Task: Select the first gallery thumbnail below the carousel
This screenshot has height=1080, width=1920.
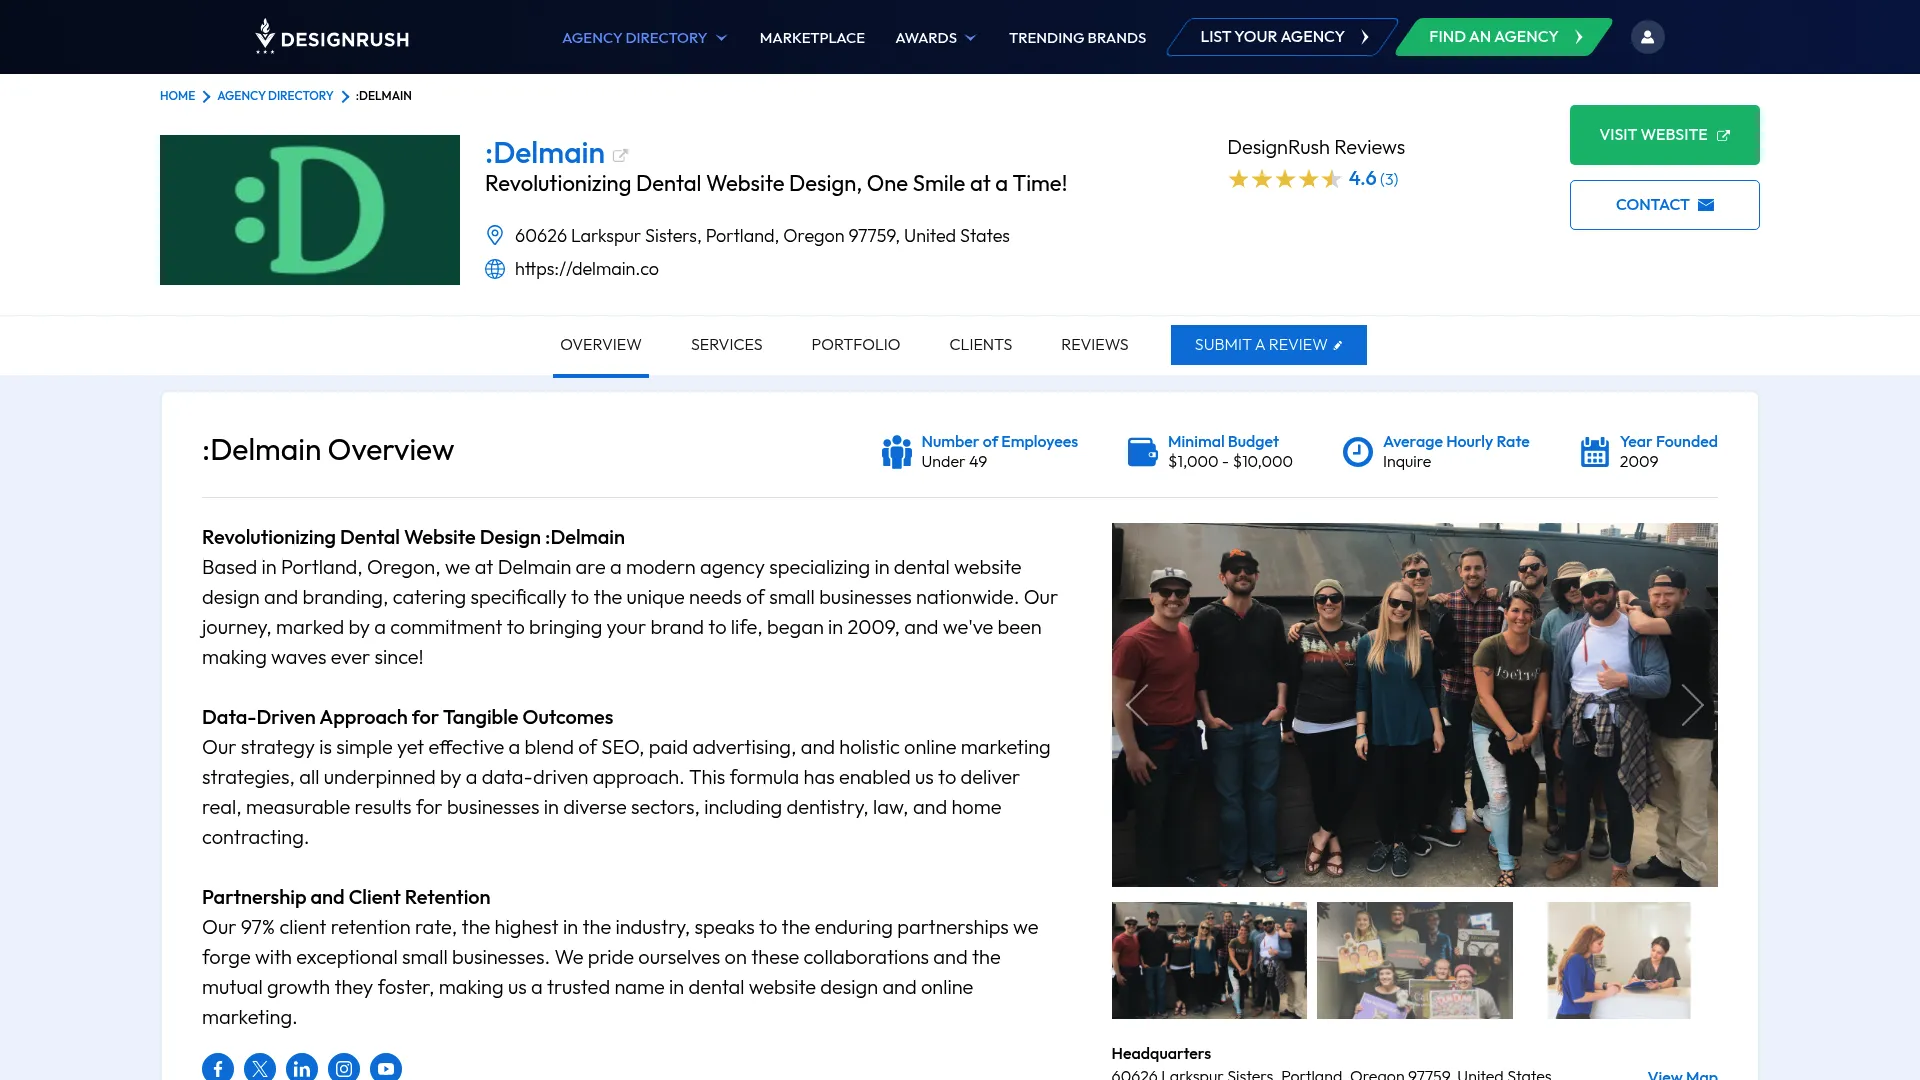Action: tap(1208, 959)
